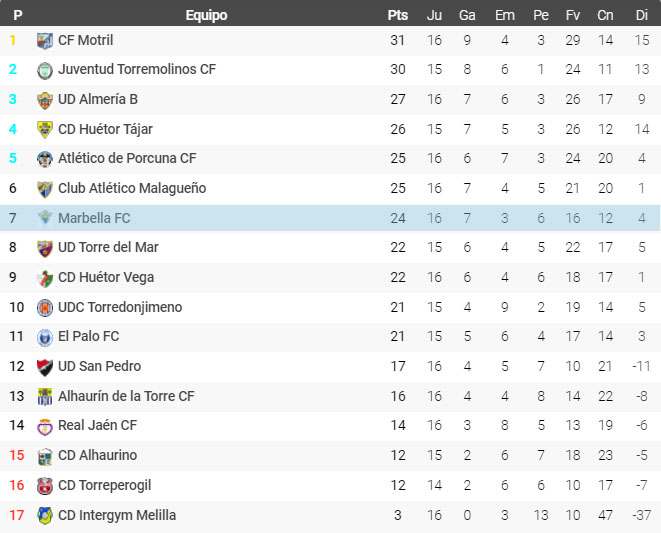Click the Di column header
The height and width of the screenshot is (533, 661).
click(x=642, y=15)
